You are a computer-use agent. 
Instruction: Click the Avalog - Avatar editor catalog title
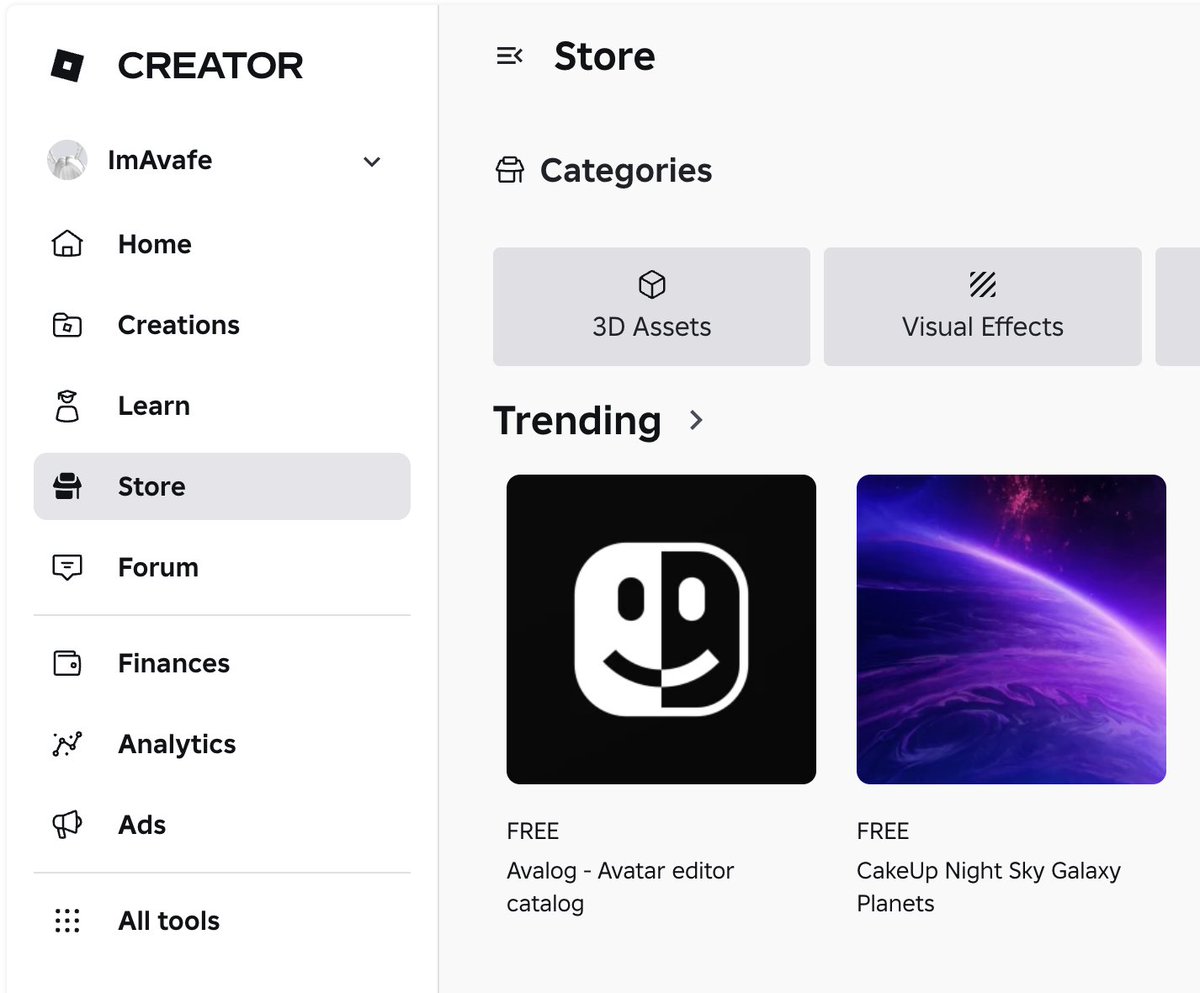tap(620, 887)
